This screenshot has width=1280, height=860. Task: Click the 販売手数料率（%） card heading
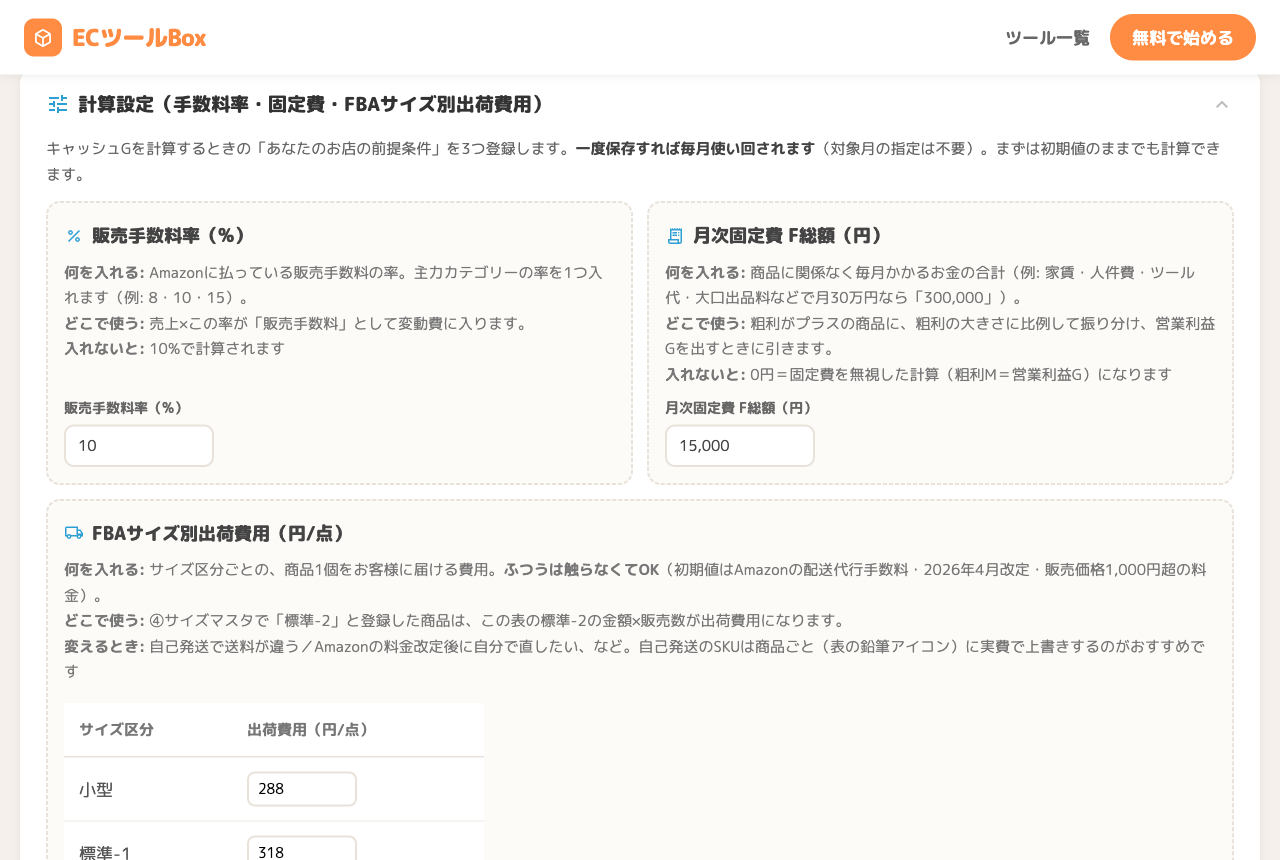tap(169, 236)
